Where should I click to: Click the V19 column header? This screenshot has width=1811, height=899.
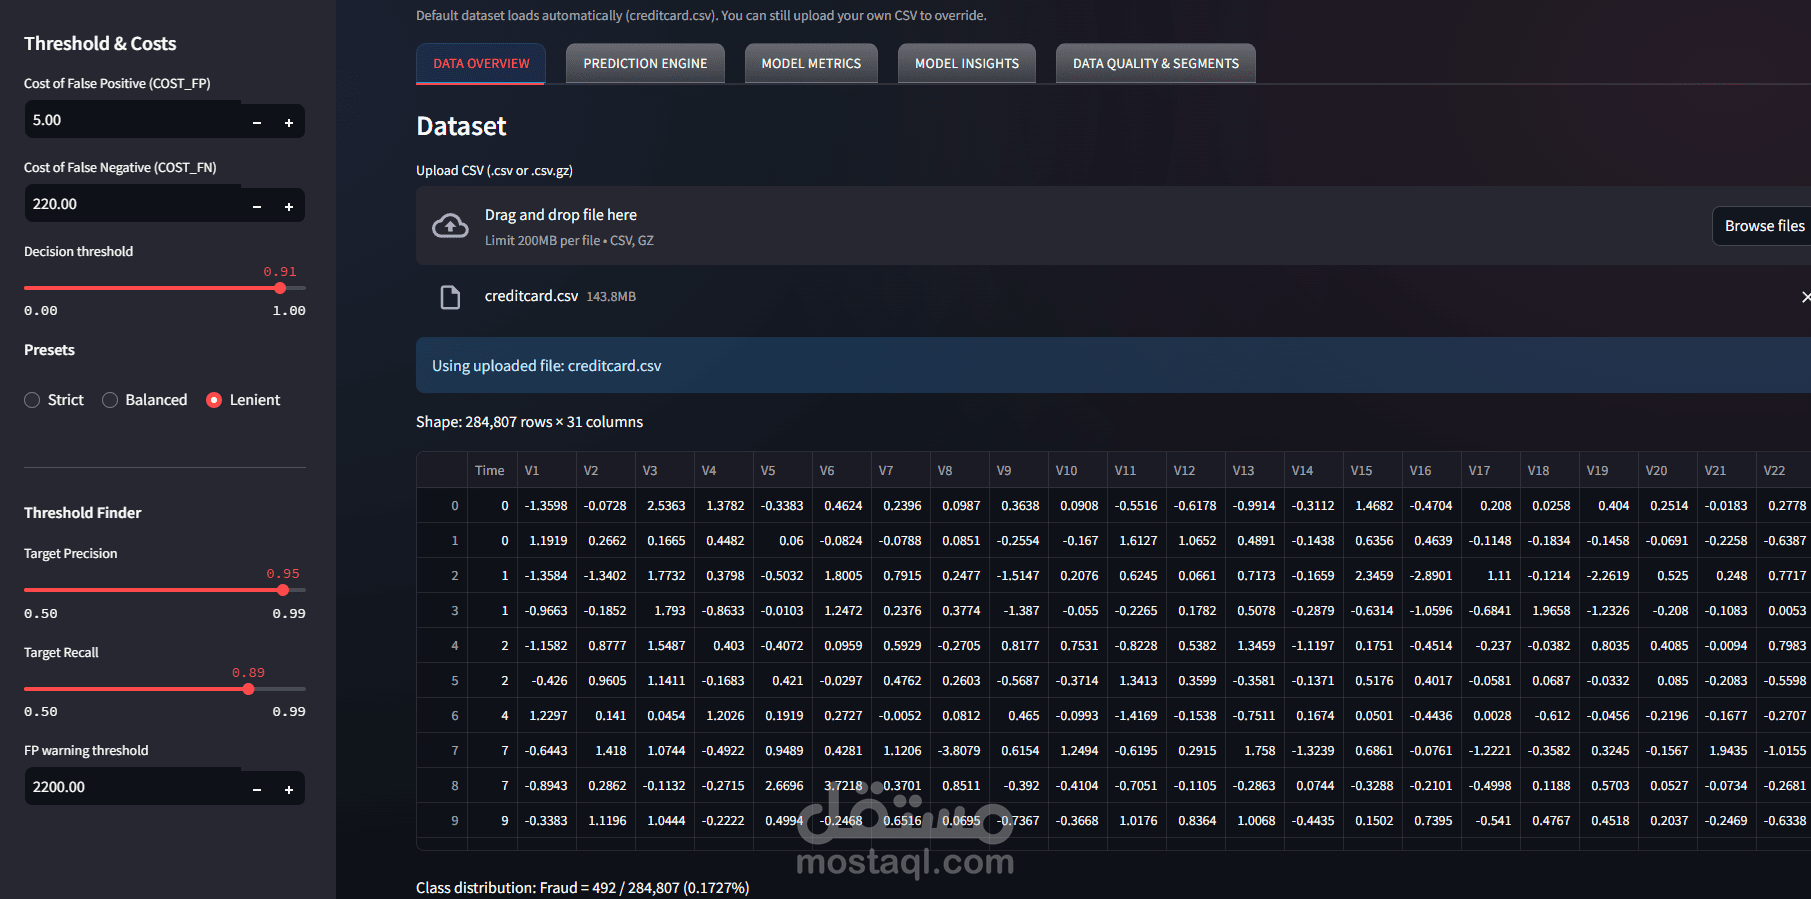[1608, 470]
